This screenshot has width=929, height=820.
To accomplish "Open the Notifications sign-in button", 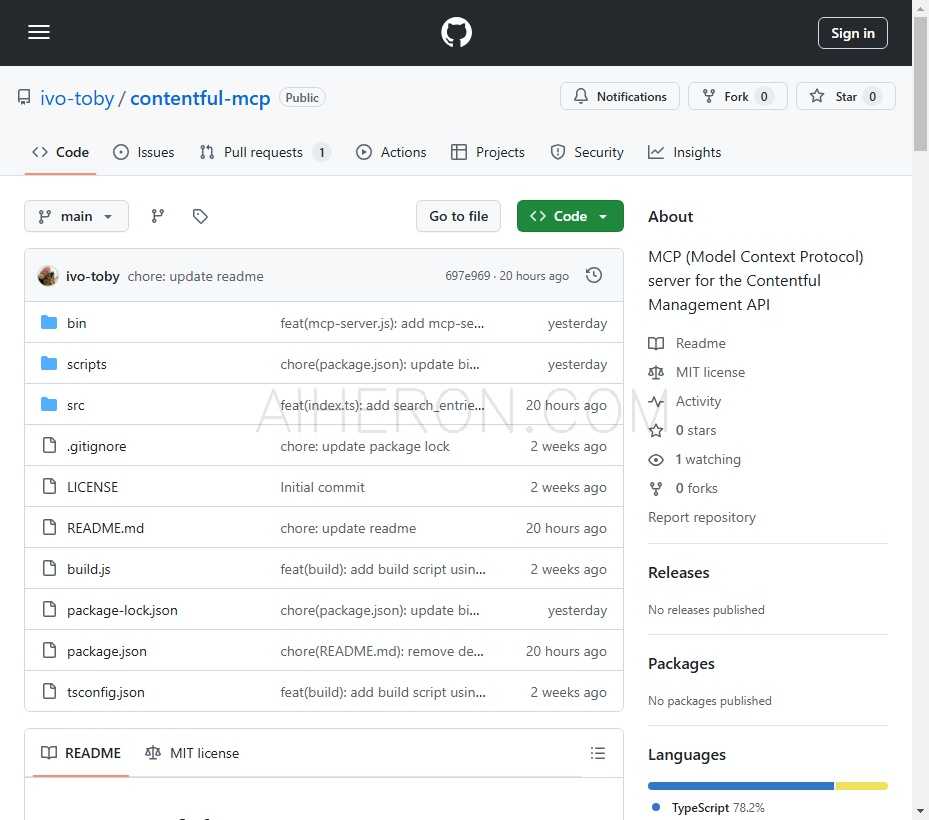I will 620,96.
